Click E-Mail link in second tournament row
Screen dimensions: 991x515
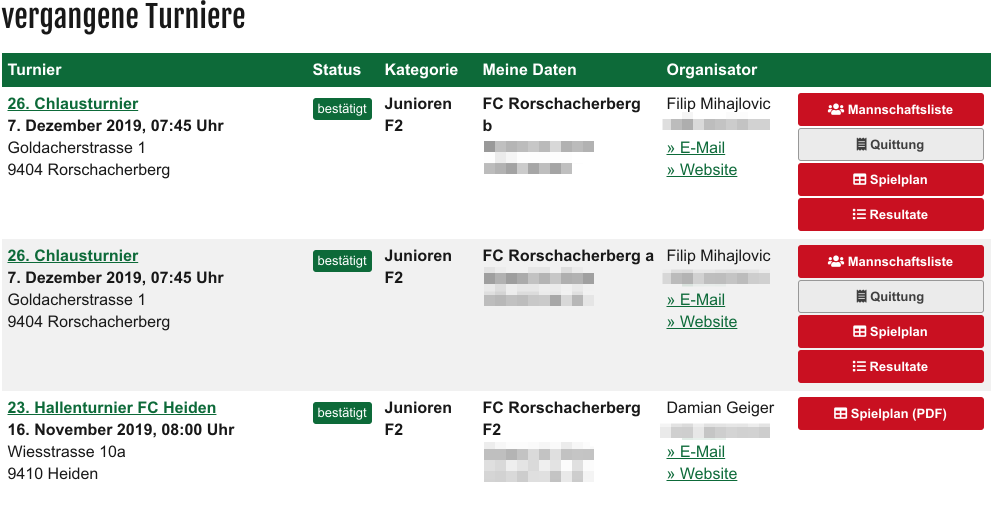[696, 300]
